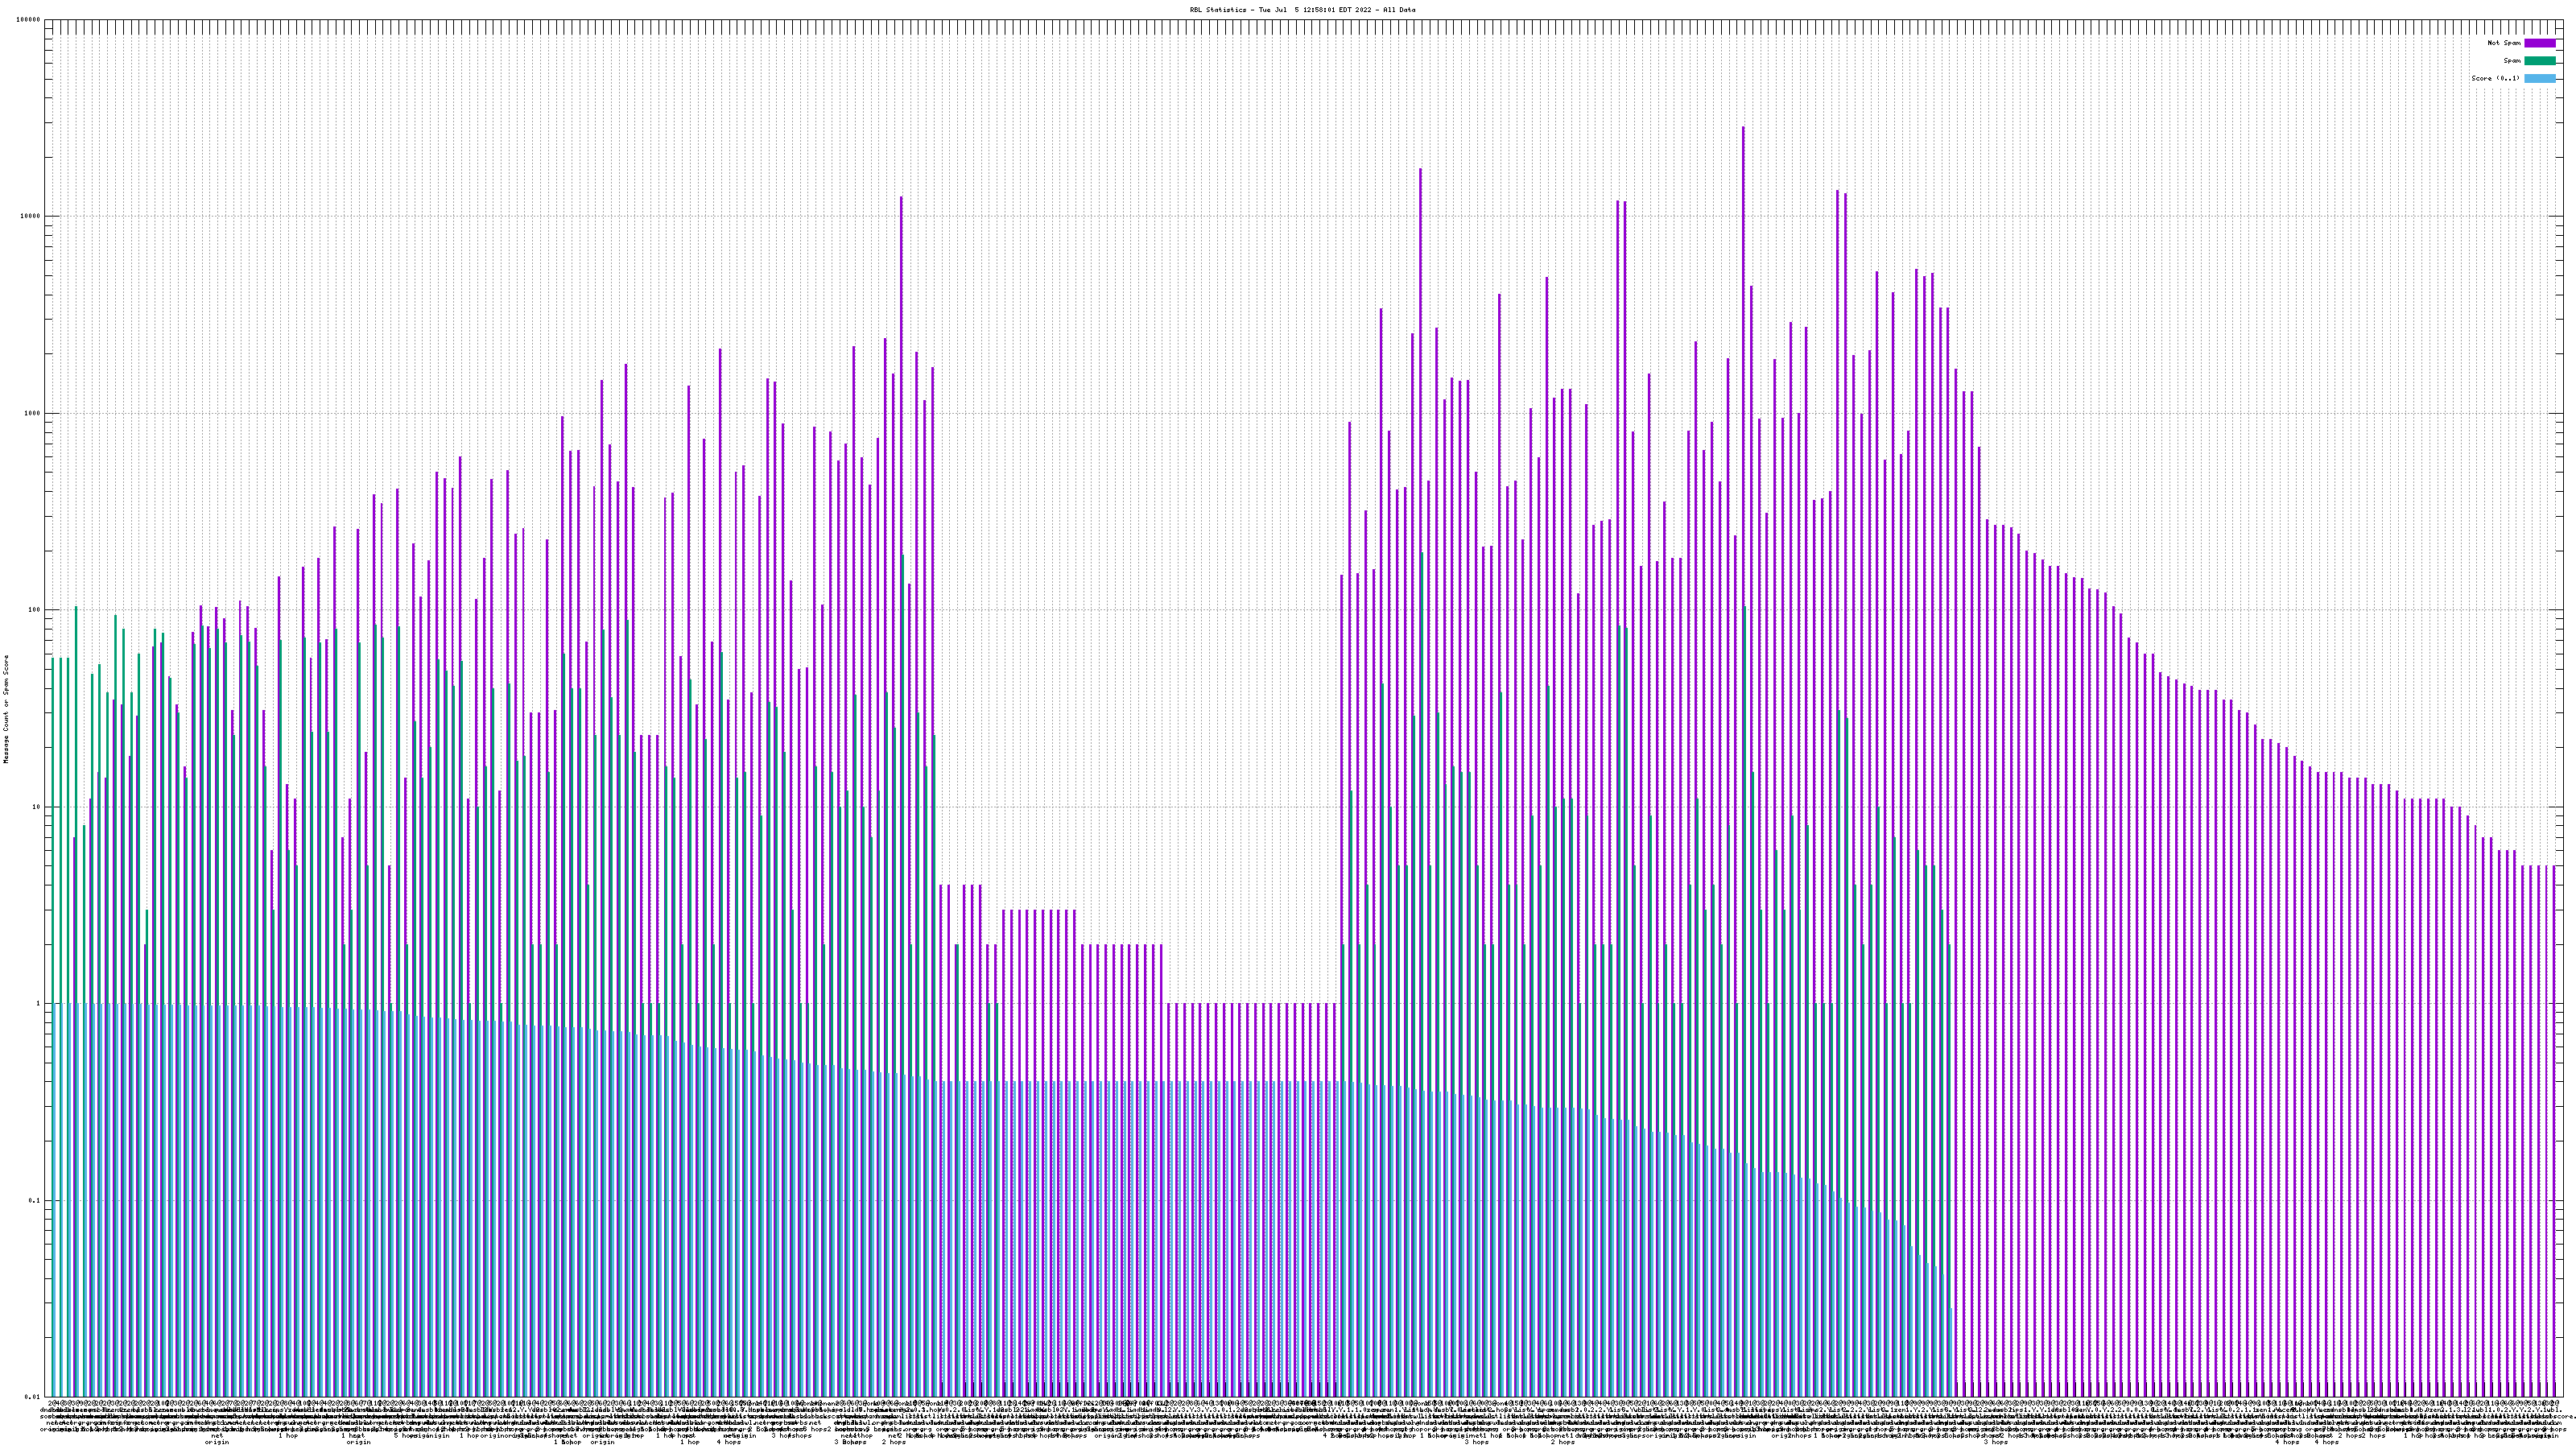Select the Not Spam legend label
Image resolution: width=2576 pixels, height=1449 pixels.
pos(2504,43)
